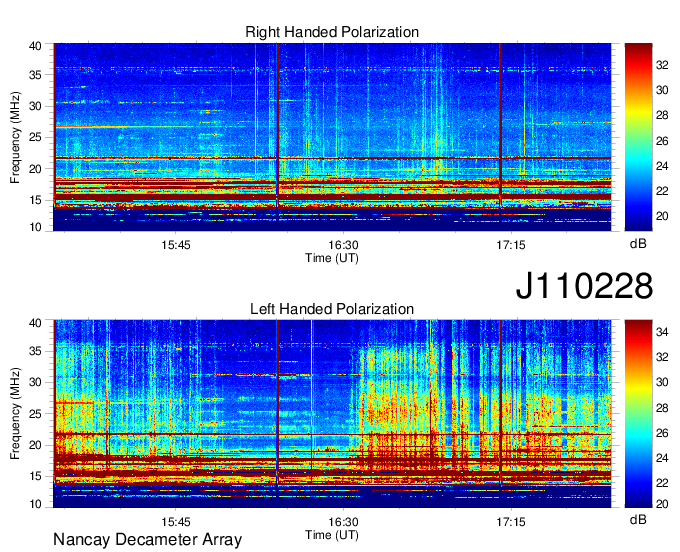The width and height of the screenshot is (680, 552).
Task: Click the 28 label on the upper colorbar
Action: pyautogui.click(x=662, y=115)
